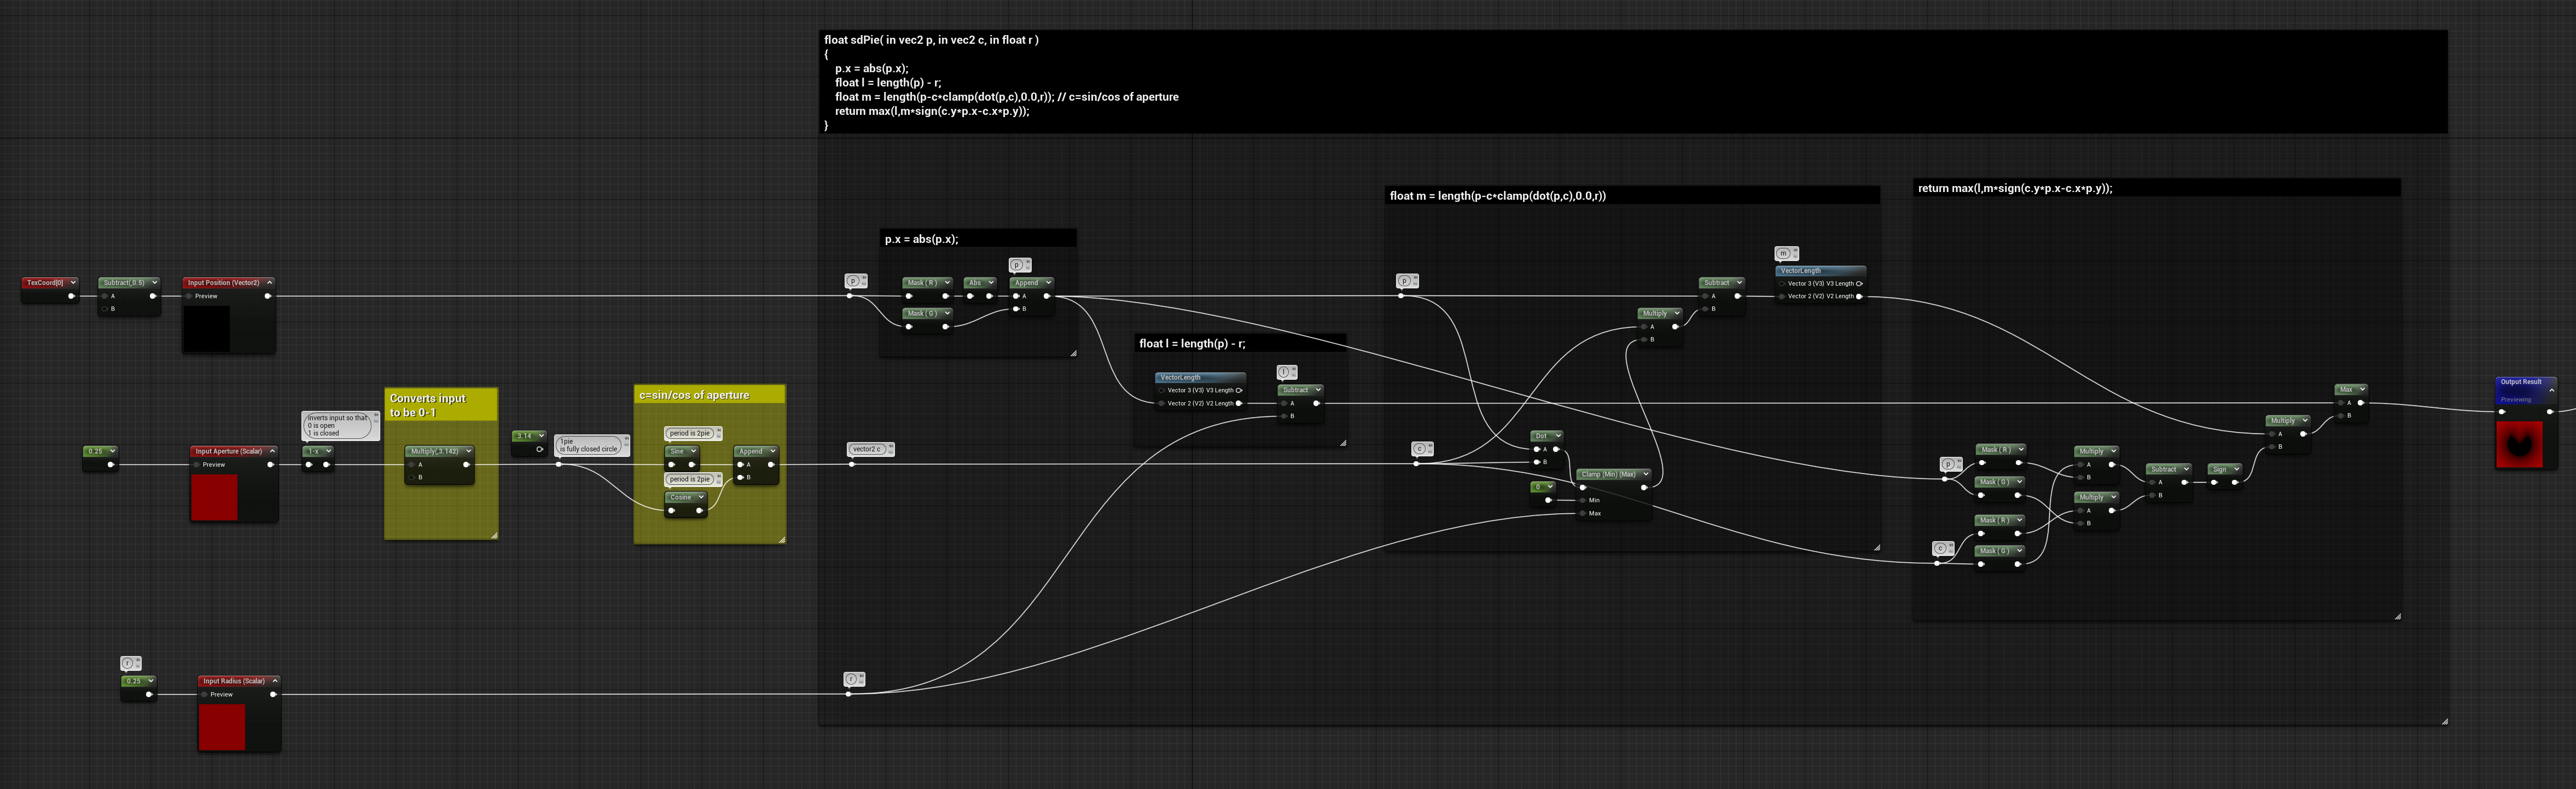This screenshot has width=2576, height=789.
Task: Click the Output Result pie preview thumbnail
Action: (2519, 443)
